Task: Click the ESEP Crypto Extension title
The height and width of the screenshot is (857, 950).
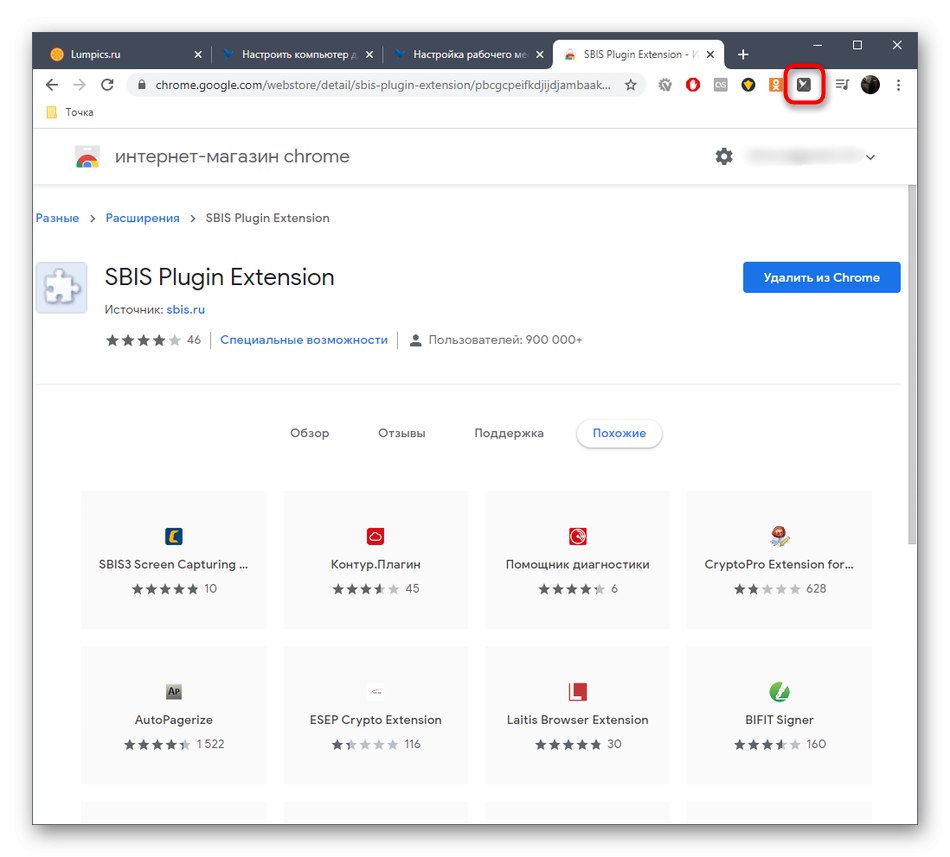Action: [376, 720]
